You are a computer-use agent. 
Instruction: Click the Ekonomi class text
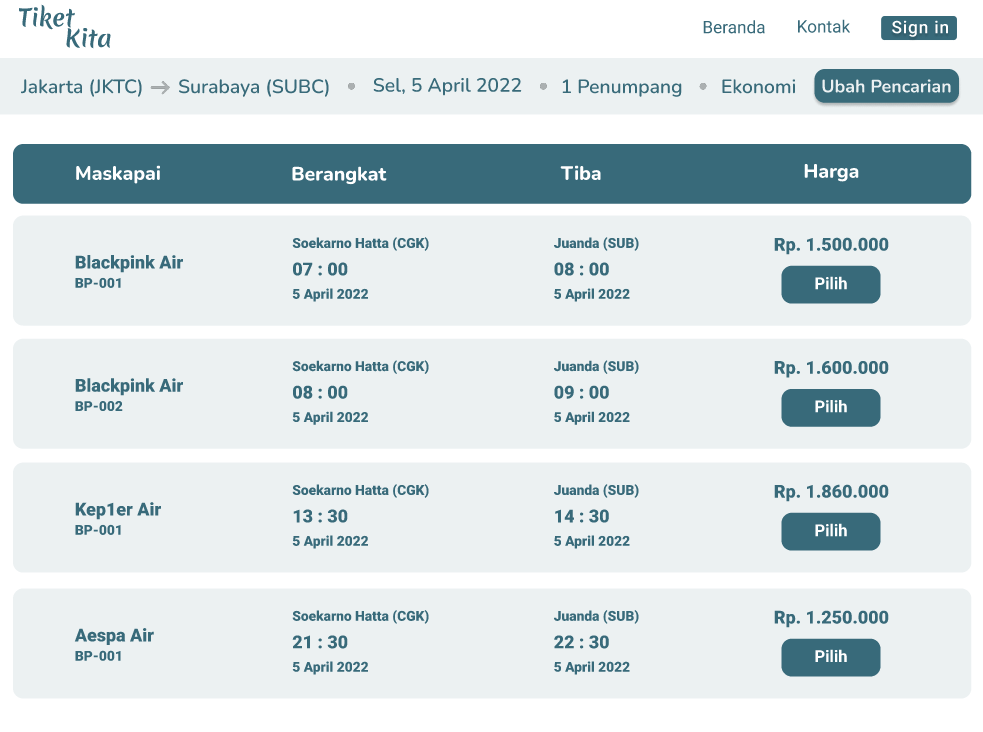coord(759,86)
